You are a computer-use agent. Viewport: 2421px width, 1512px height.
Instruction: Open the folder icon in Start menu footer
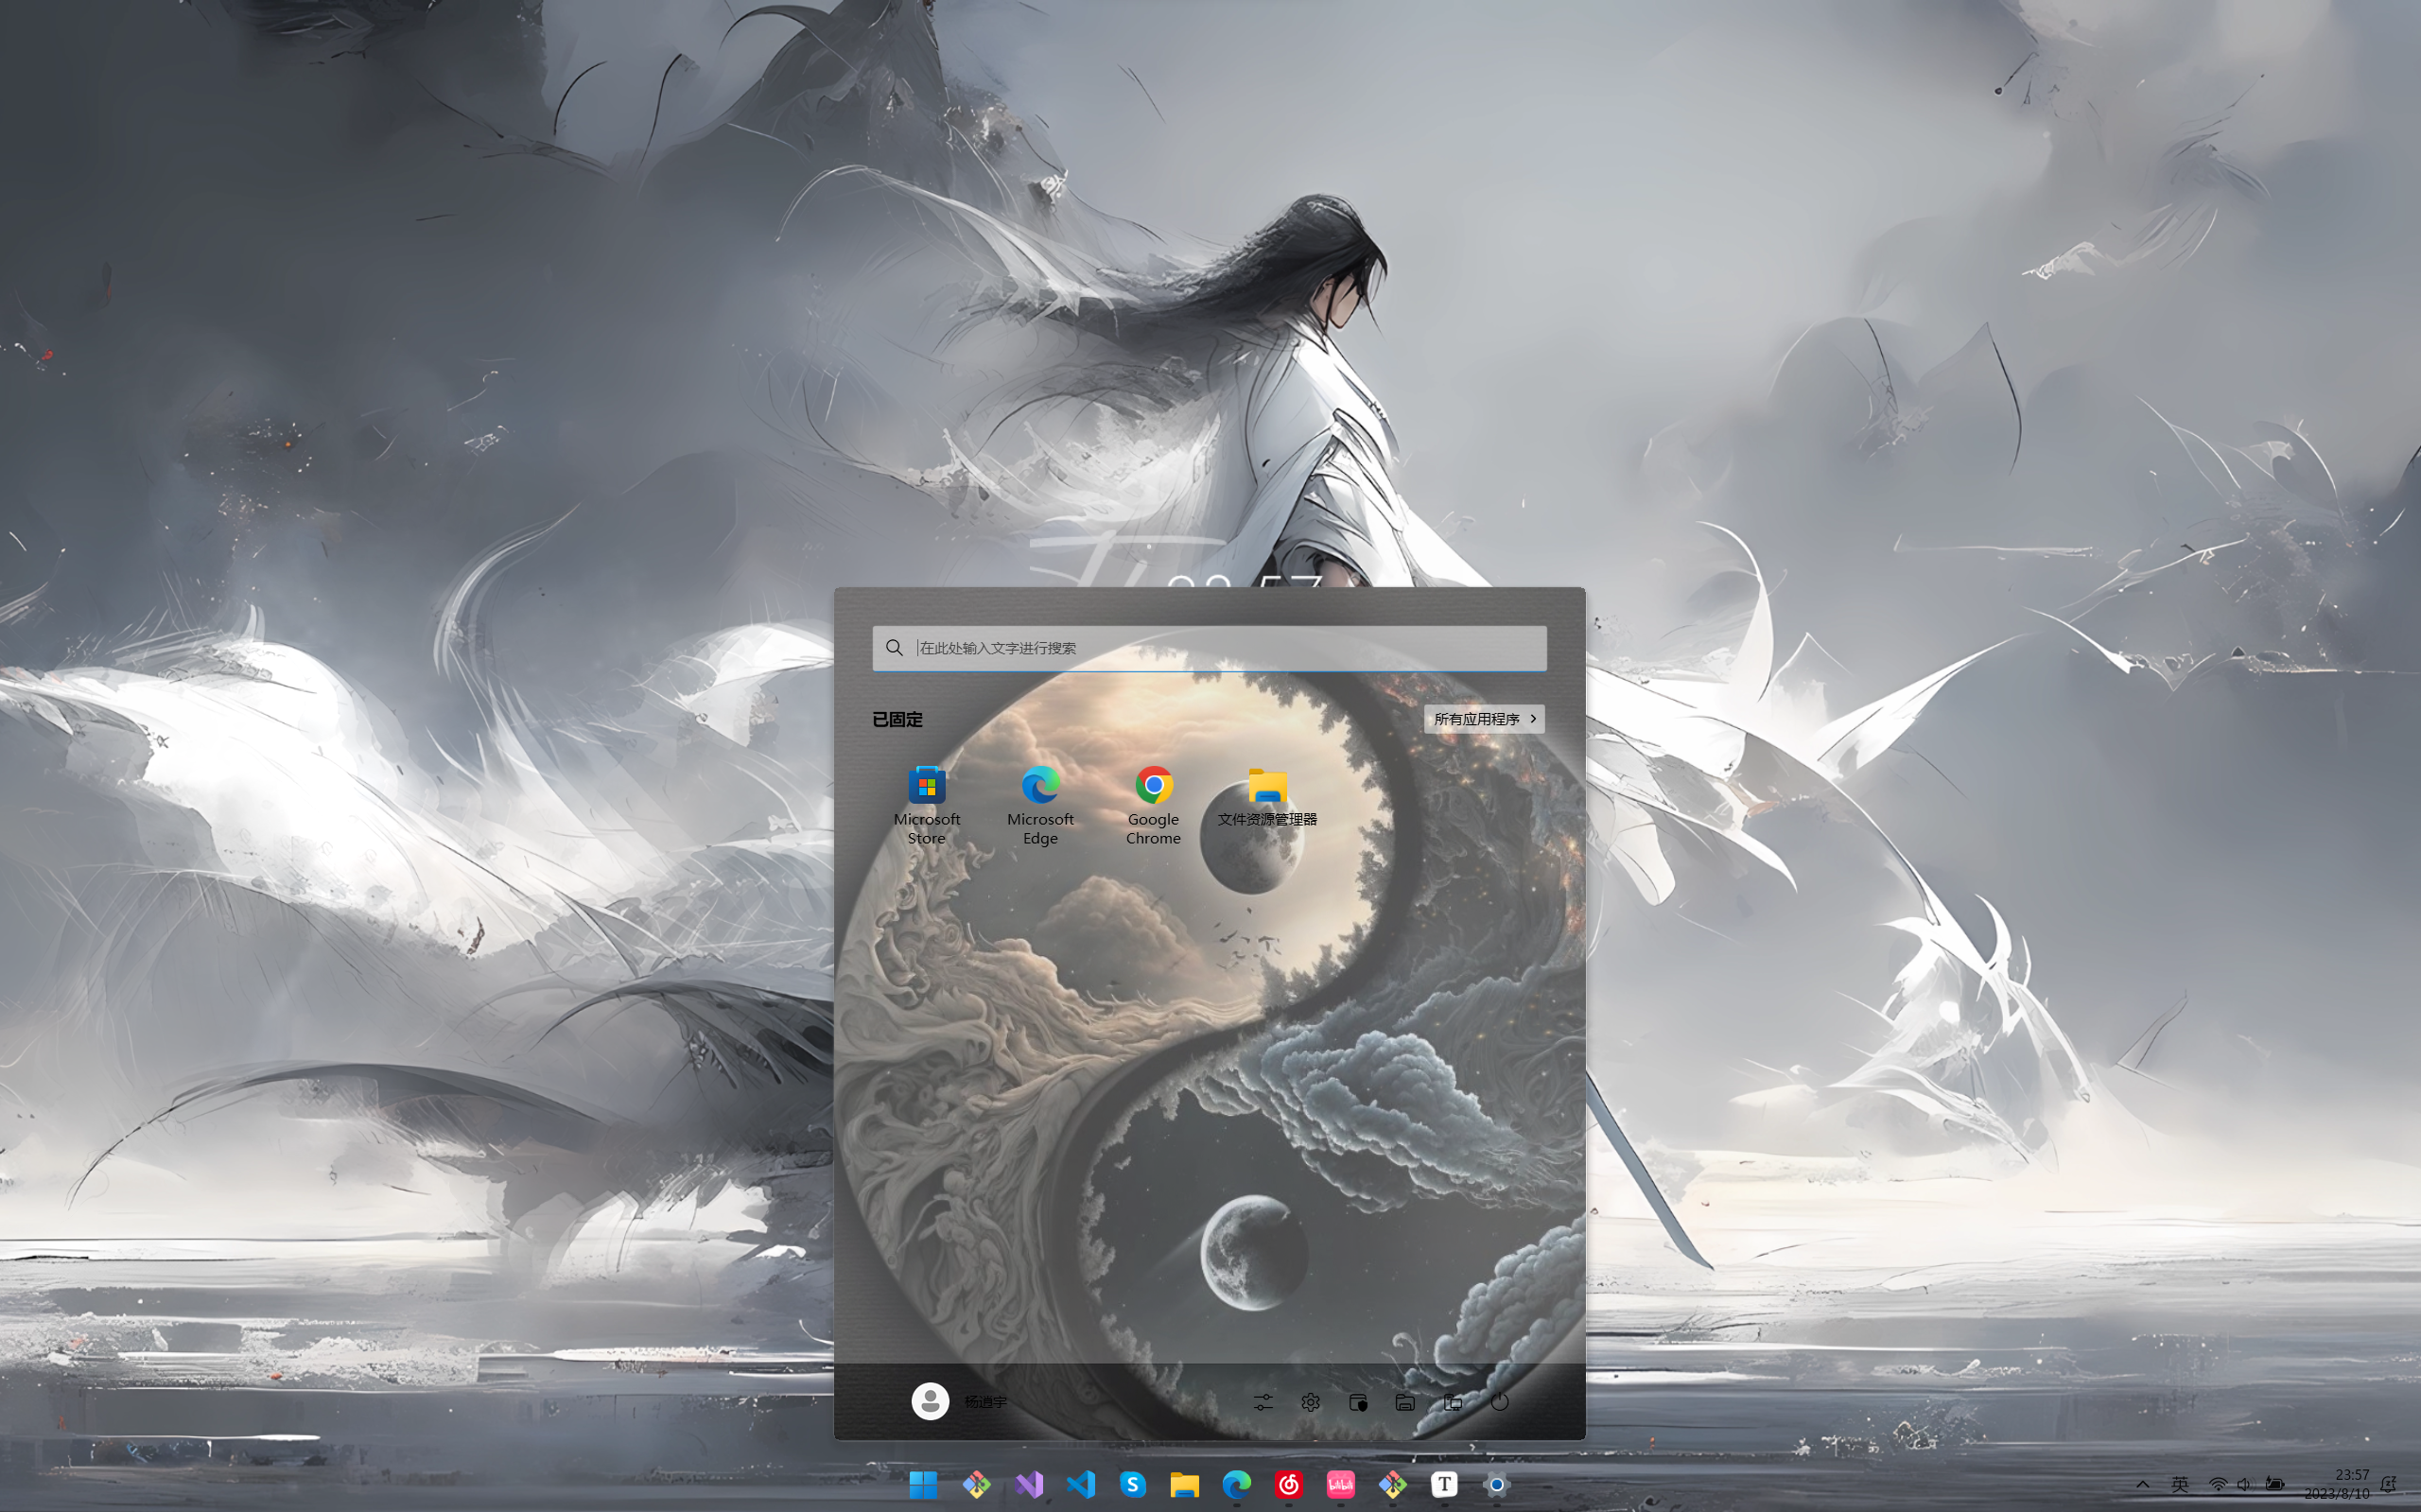click(1405, 1402)
